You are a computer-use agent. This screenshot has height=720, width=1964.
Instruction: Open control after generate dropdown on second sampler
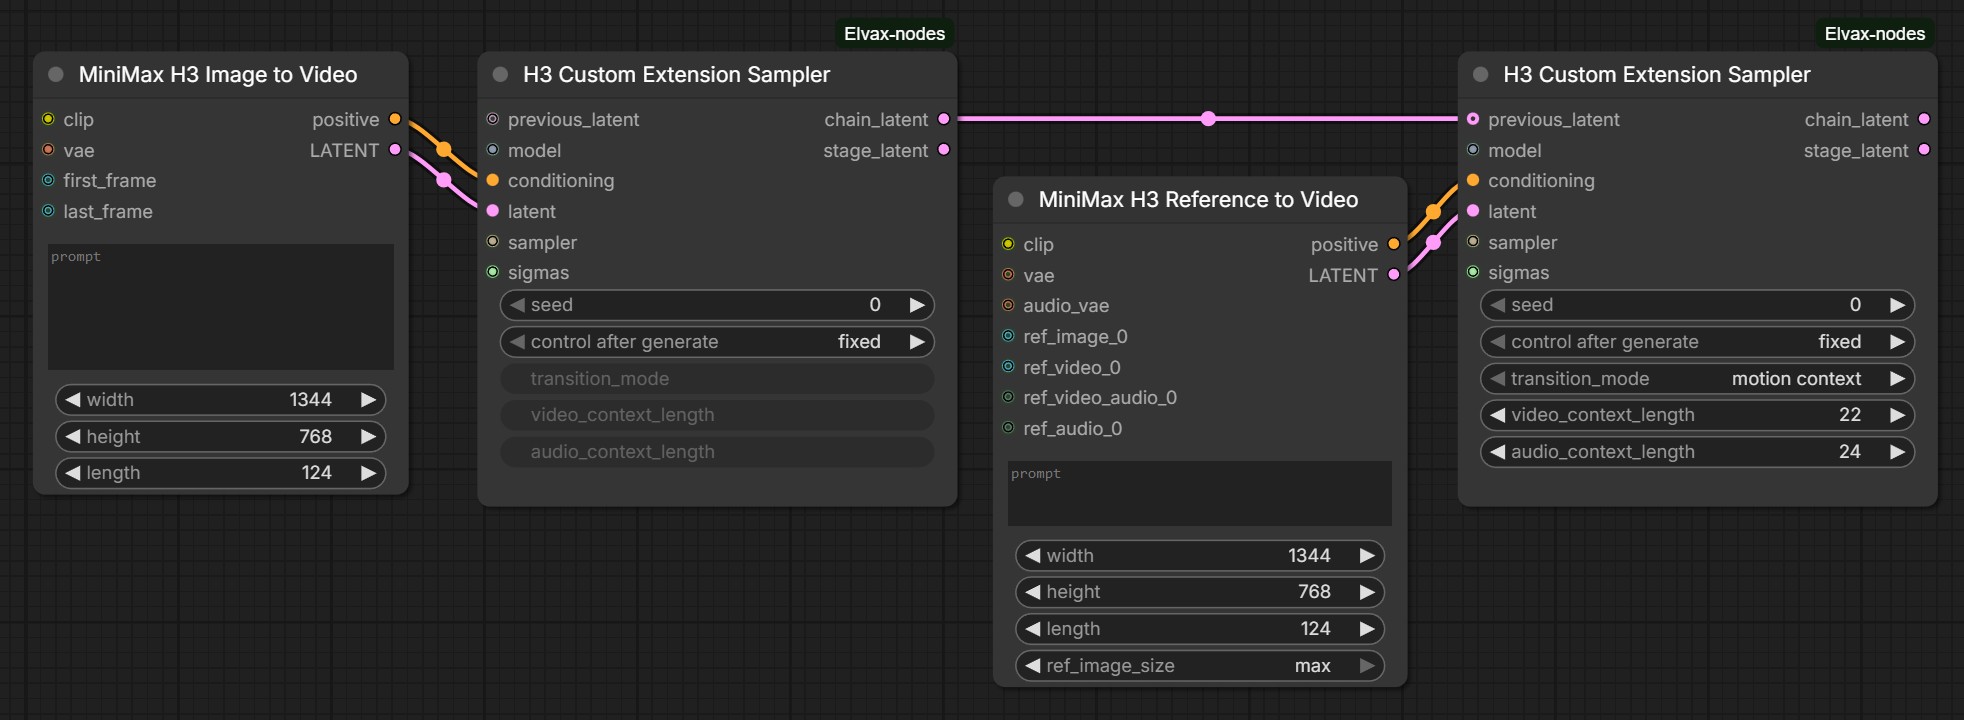1697,342
